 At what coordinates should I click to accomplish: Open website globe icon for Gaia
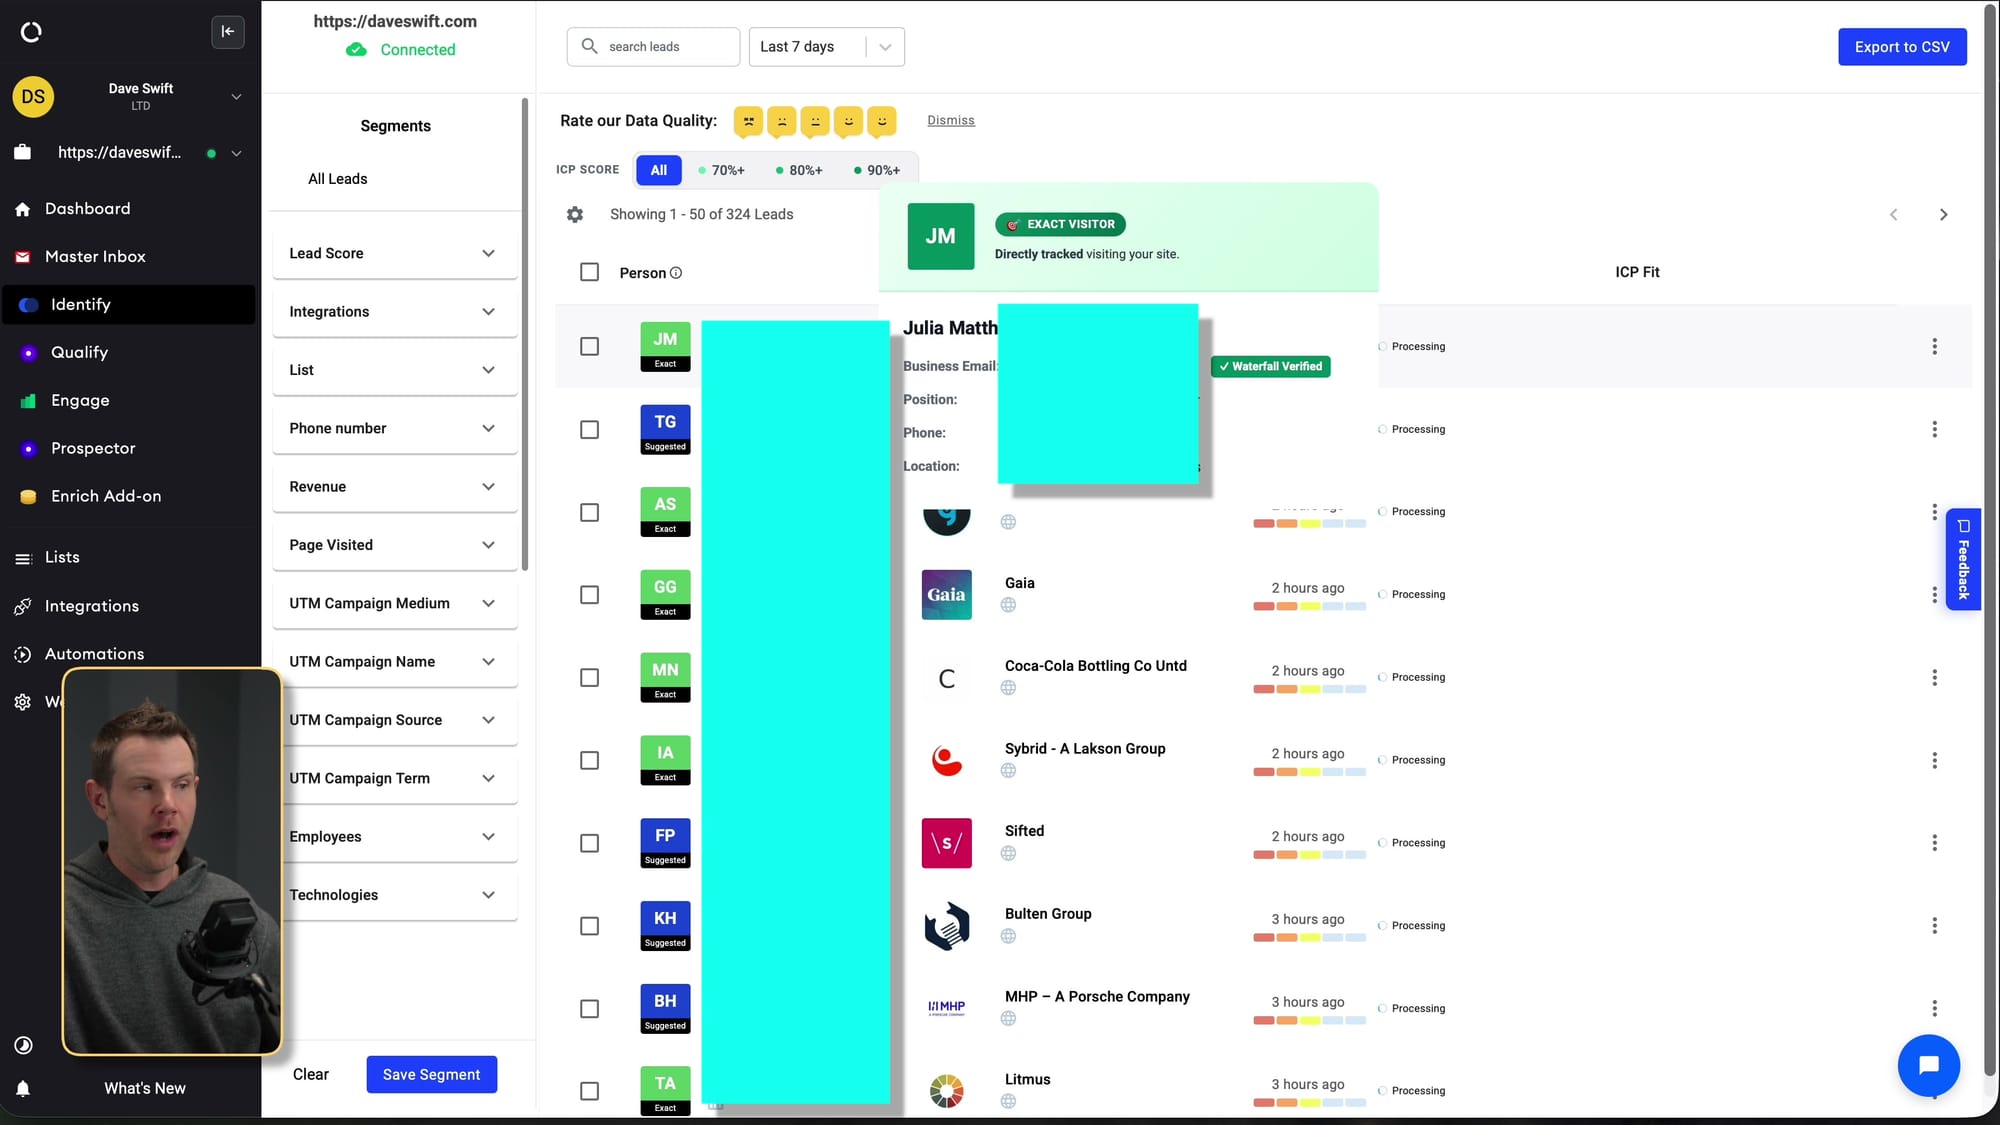(x=1008, y=605)
